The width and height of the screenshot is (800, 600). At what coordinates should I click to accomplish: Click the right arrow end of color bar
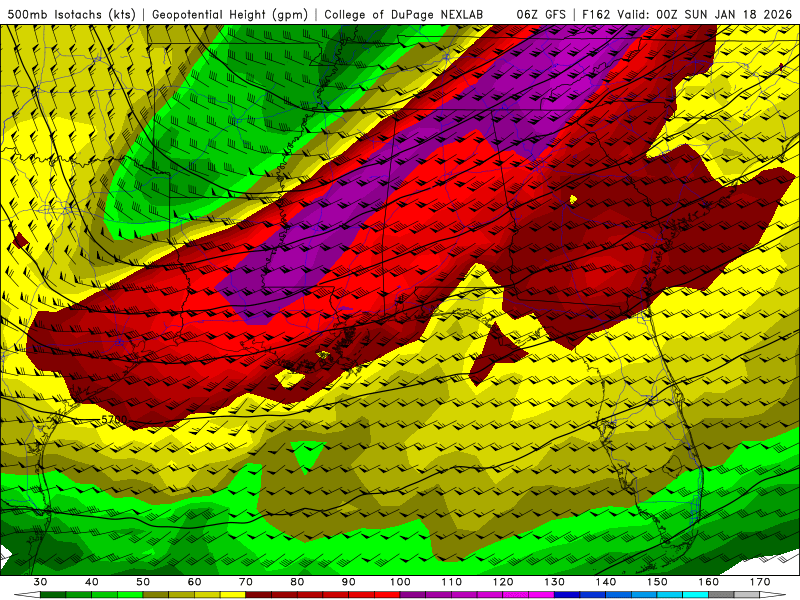pyautogui.click(x=773, y=595)
